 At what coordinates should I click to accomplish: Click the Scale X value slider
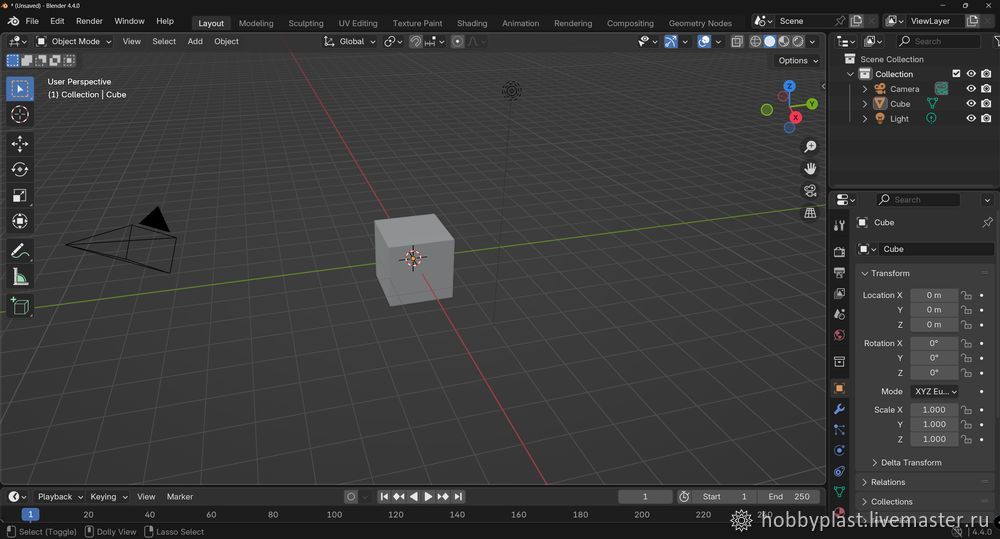coord(934,410)
